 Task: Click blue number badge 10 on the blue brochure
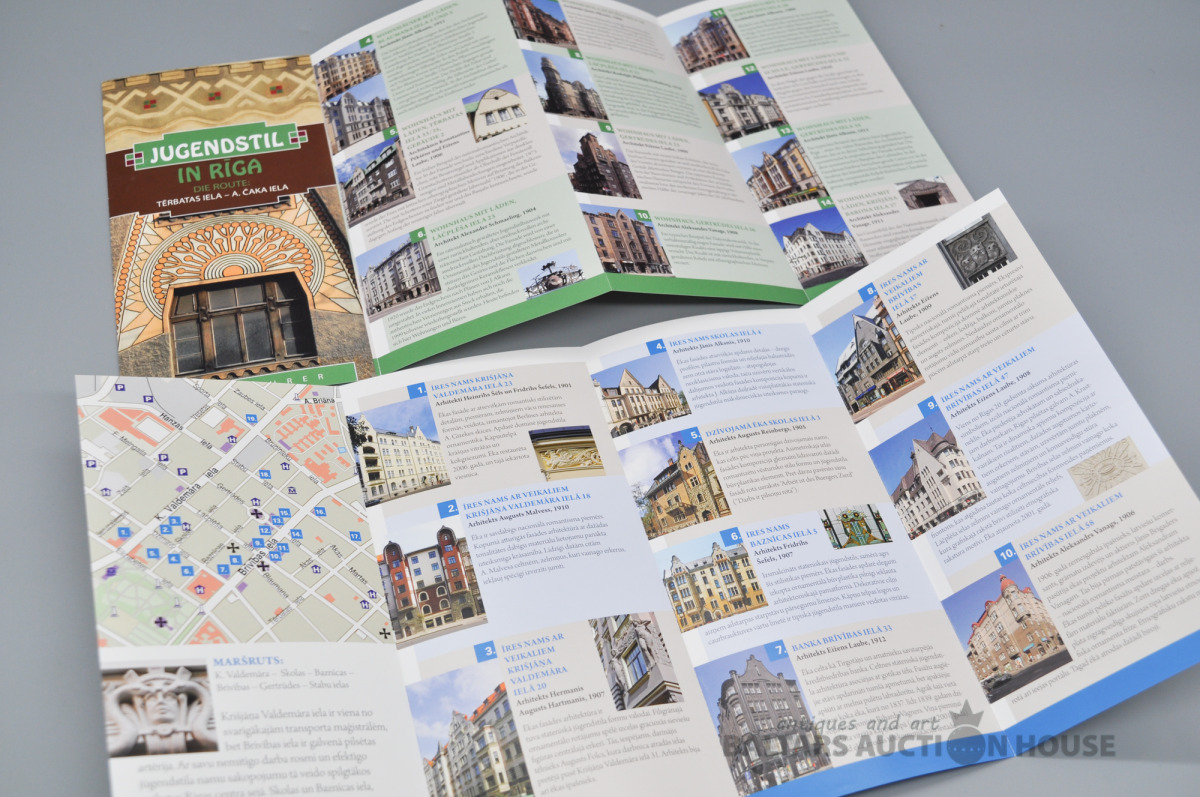point(1006,554)
